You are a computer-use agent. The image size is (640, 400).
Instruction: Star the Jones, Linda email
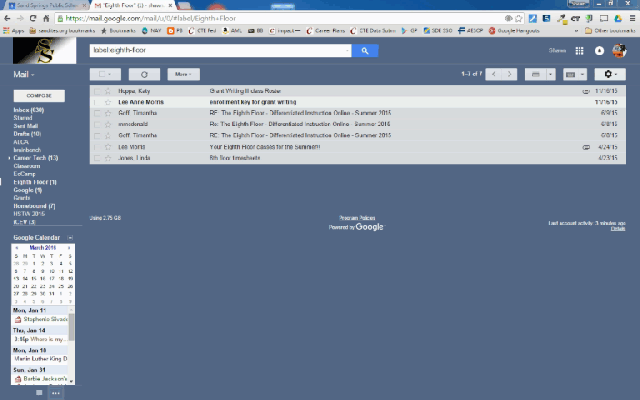point(109,157)
